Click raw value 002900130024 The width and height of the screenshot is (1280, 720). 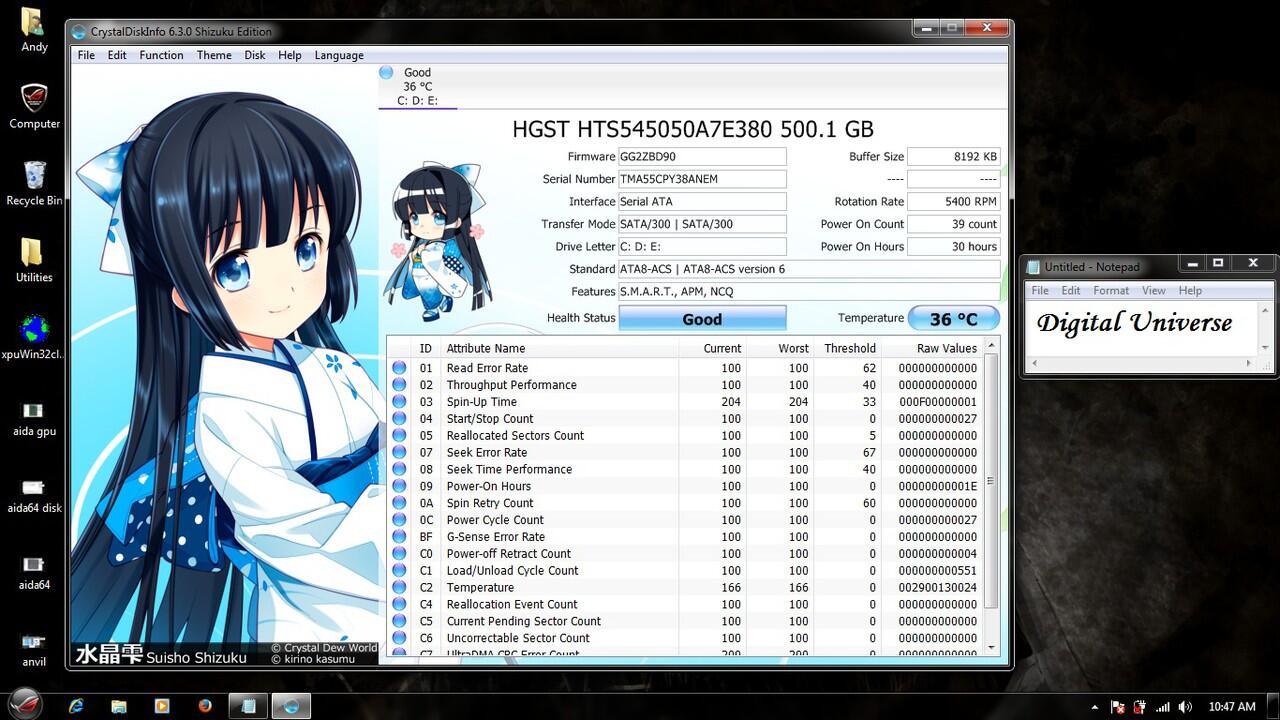click(937, 588)
